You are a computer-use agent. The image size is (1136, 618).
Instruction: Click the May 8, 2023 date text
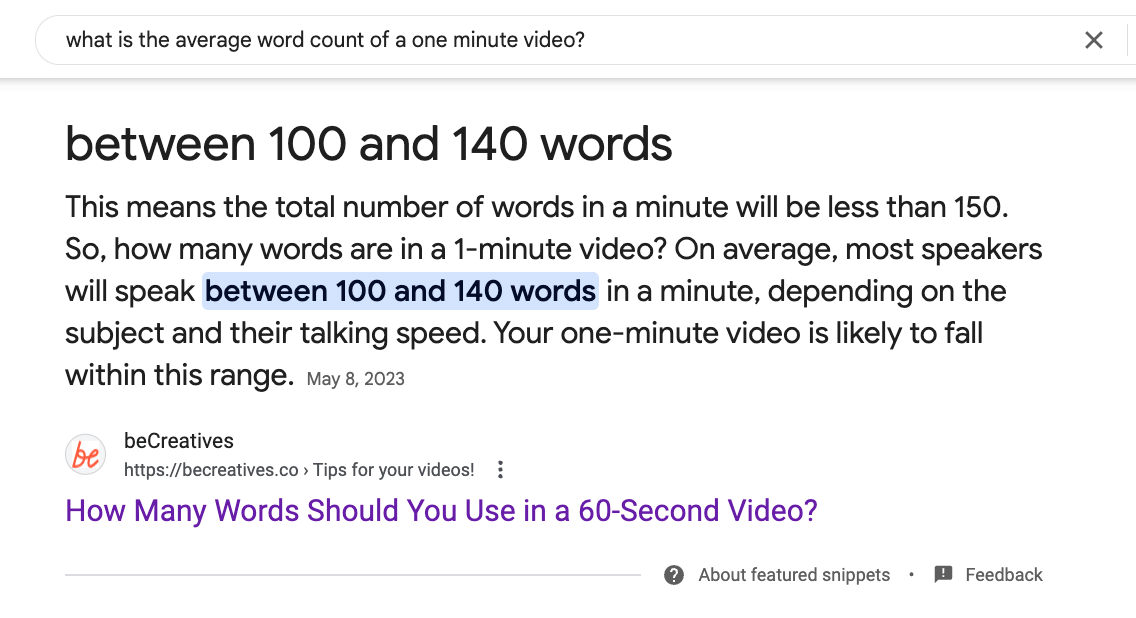coord(355,378)
